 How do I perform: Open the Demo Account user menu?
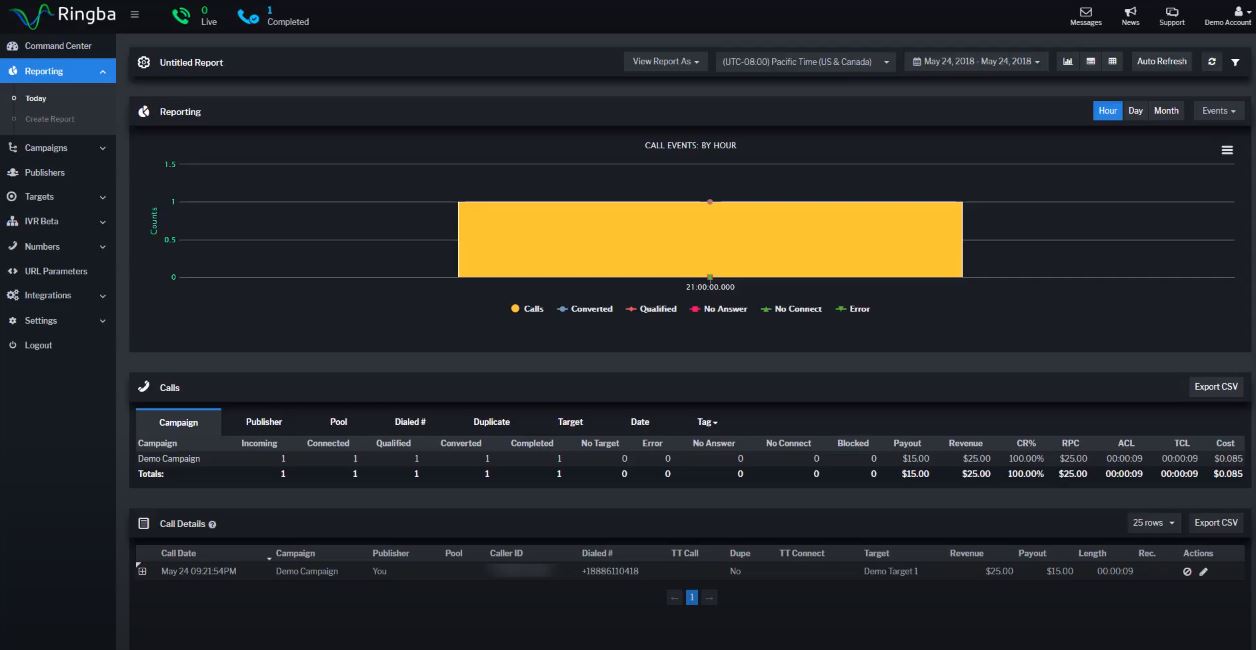click(1228, 15)
